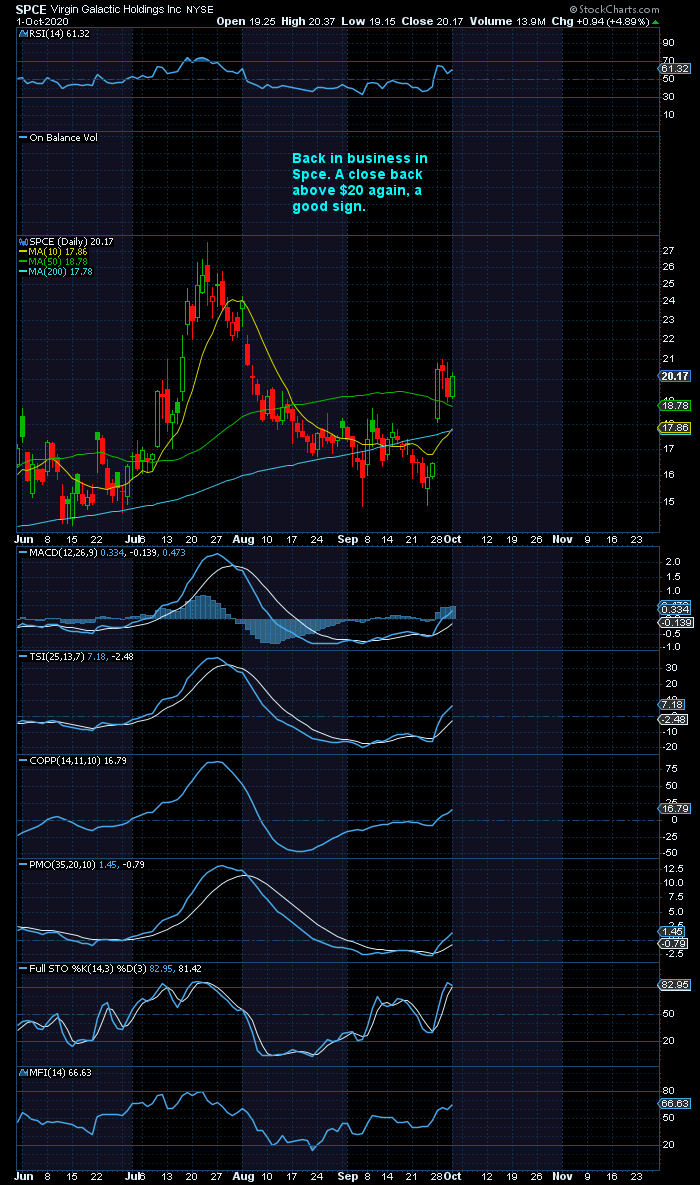Select the High 20.37 value
Viewport: 700px width, 1185px height.
click(308, 21)
